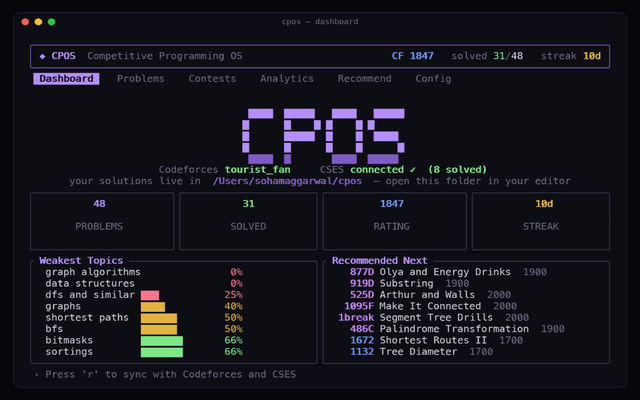Screen dimensions: 640x400
Task: Click the green bitmasks progress bar
Action: 162,341
